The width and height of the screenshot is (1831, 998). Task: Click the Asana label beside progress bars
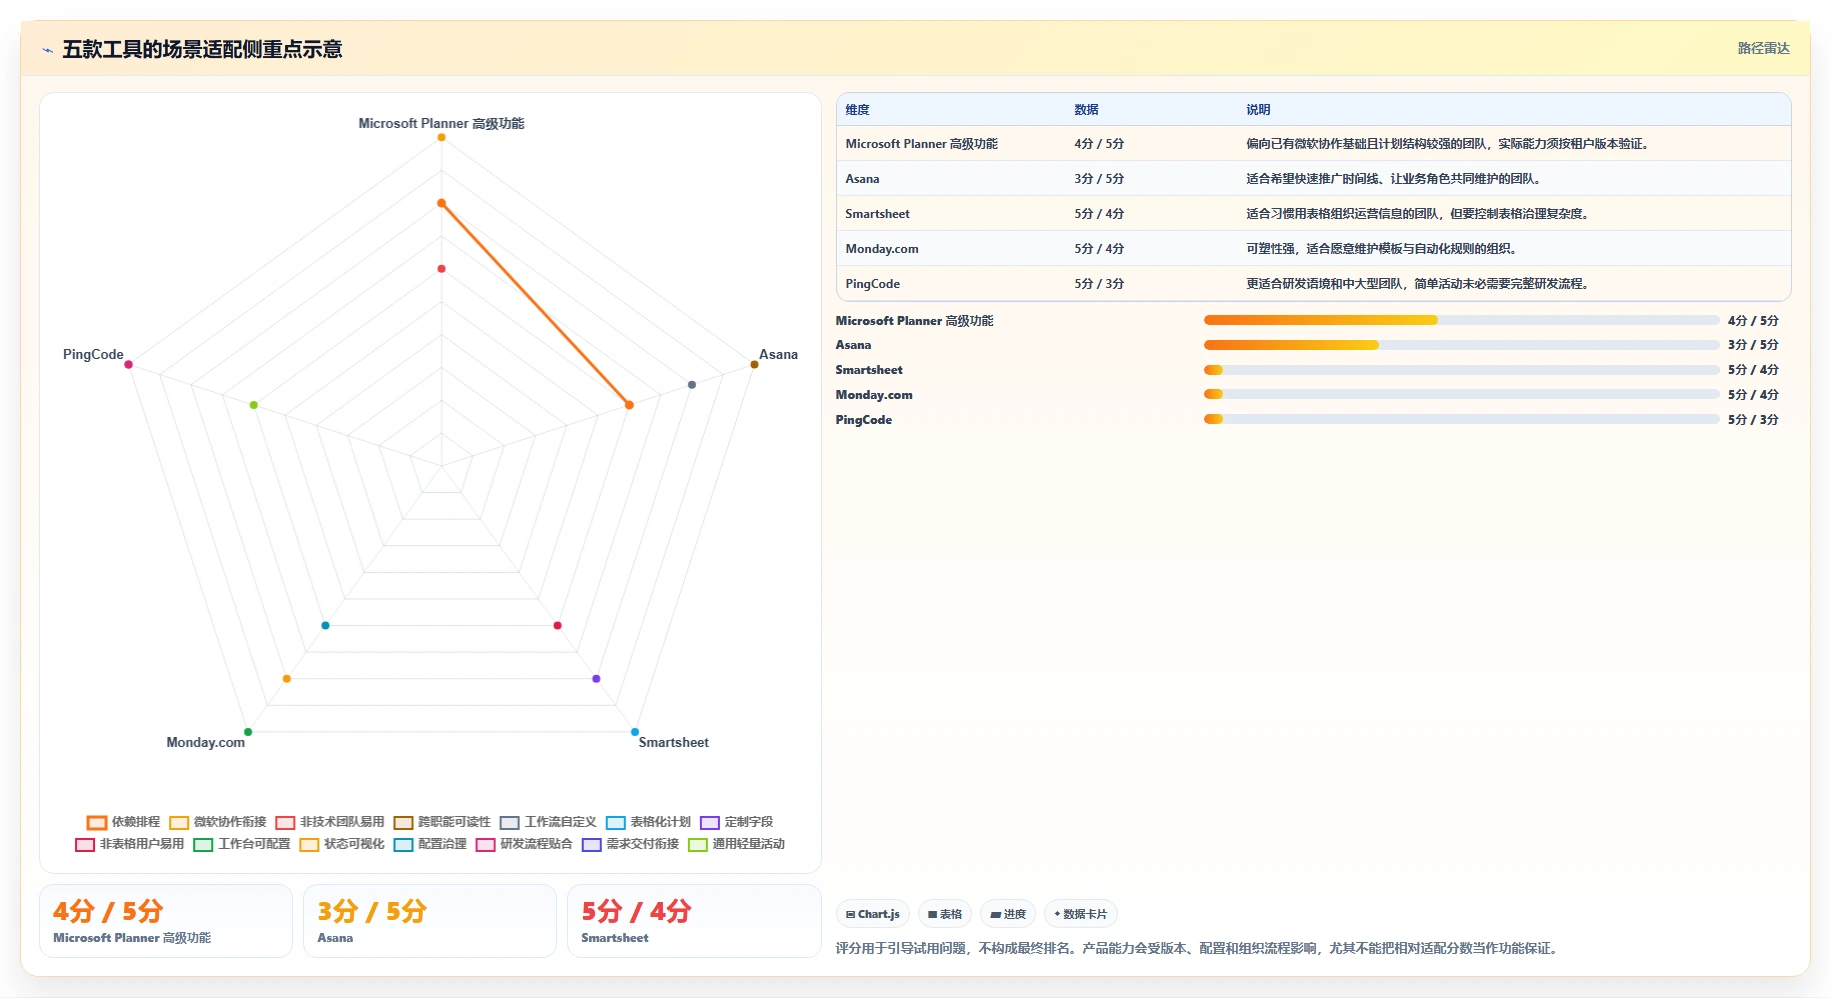tap(853, 345)
